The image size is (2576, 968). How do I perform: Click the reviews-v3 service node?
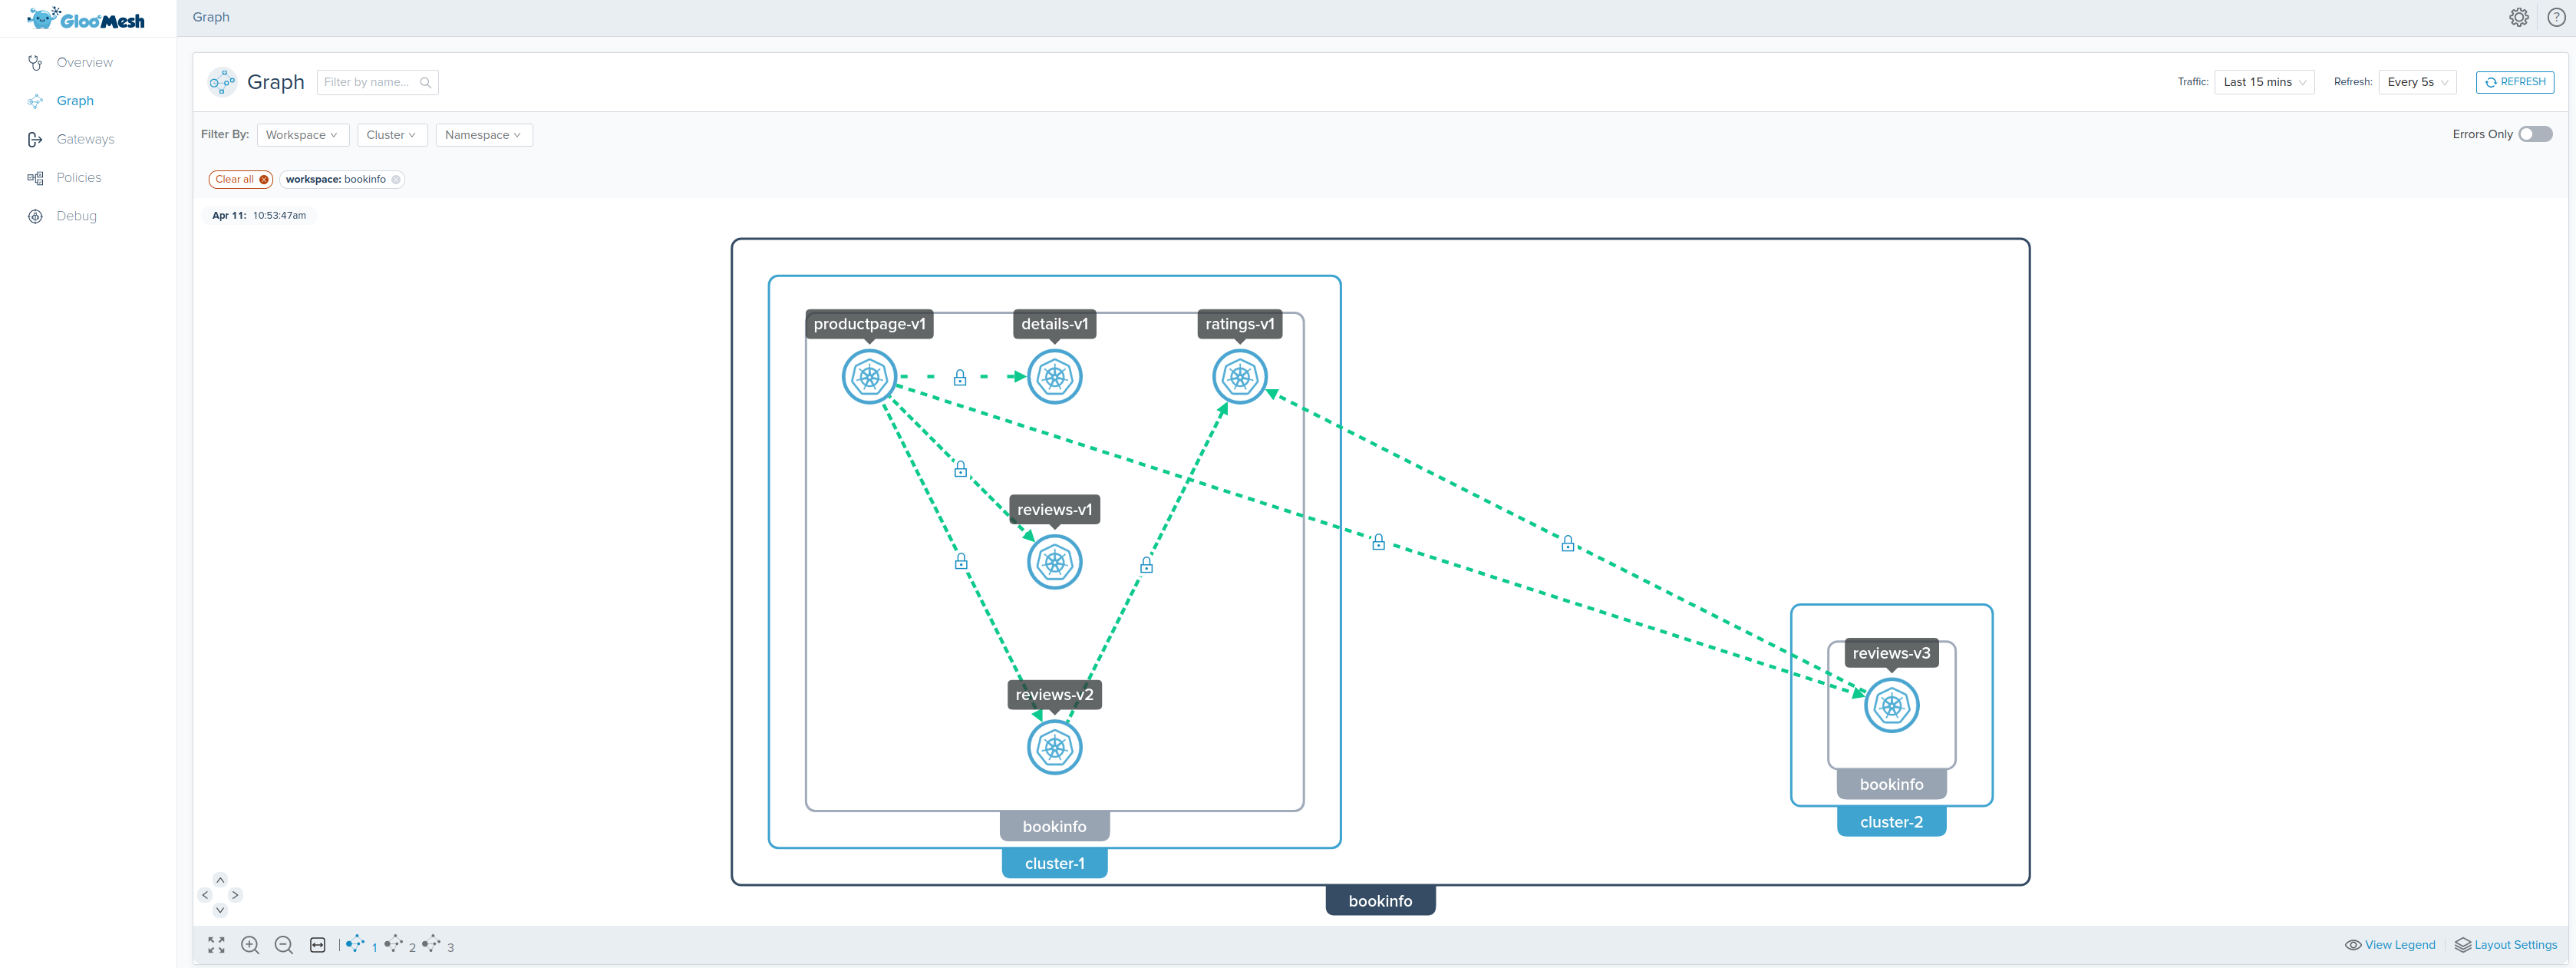tap(1891, 706)
